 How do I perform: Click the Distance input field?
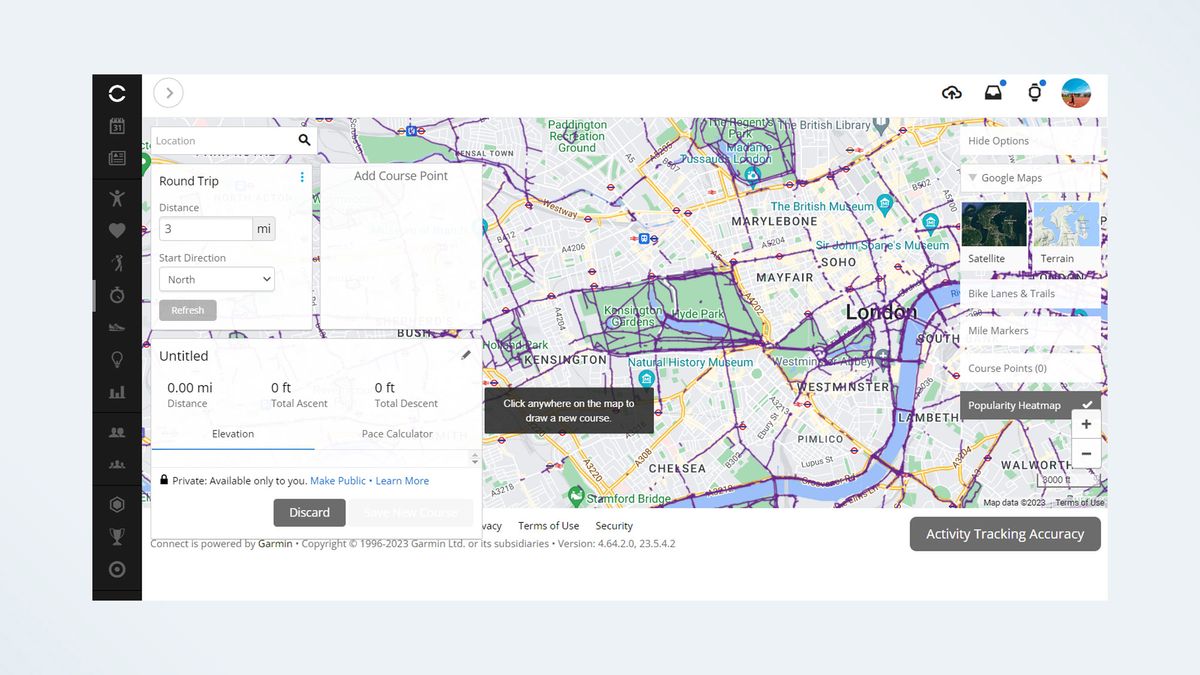[x=205, y=228]
